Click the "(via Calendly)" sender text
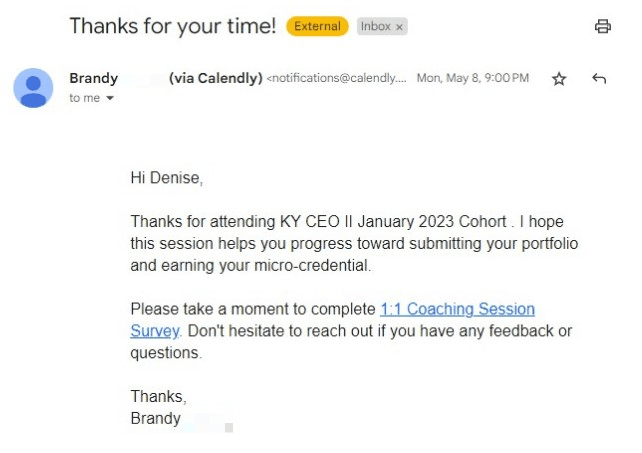The image size is (642, 453). tap(216, 78)
